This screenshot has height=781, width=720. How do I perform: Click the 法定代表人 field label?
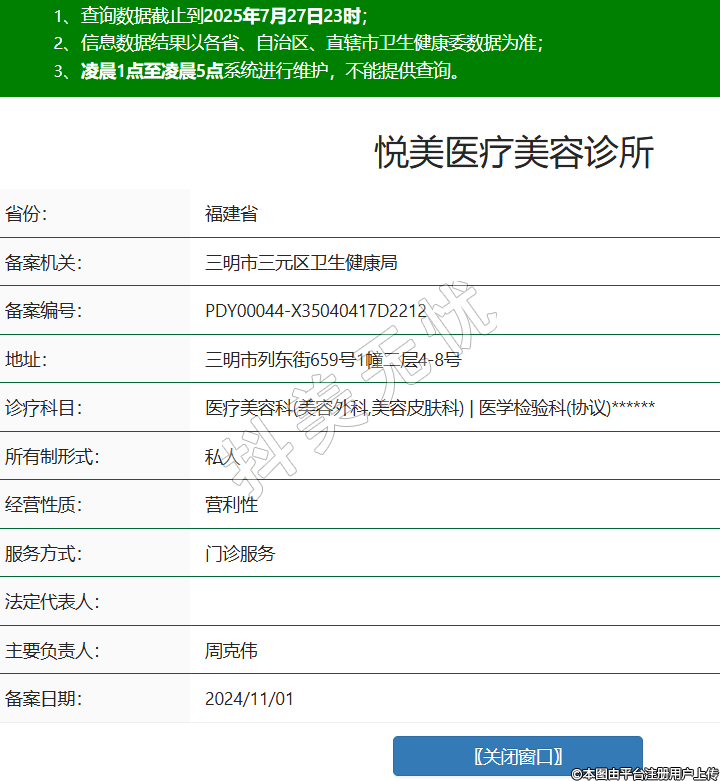click(52, 602)
